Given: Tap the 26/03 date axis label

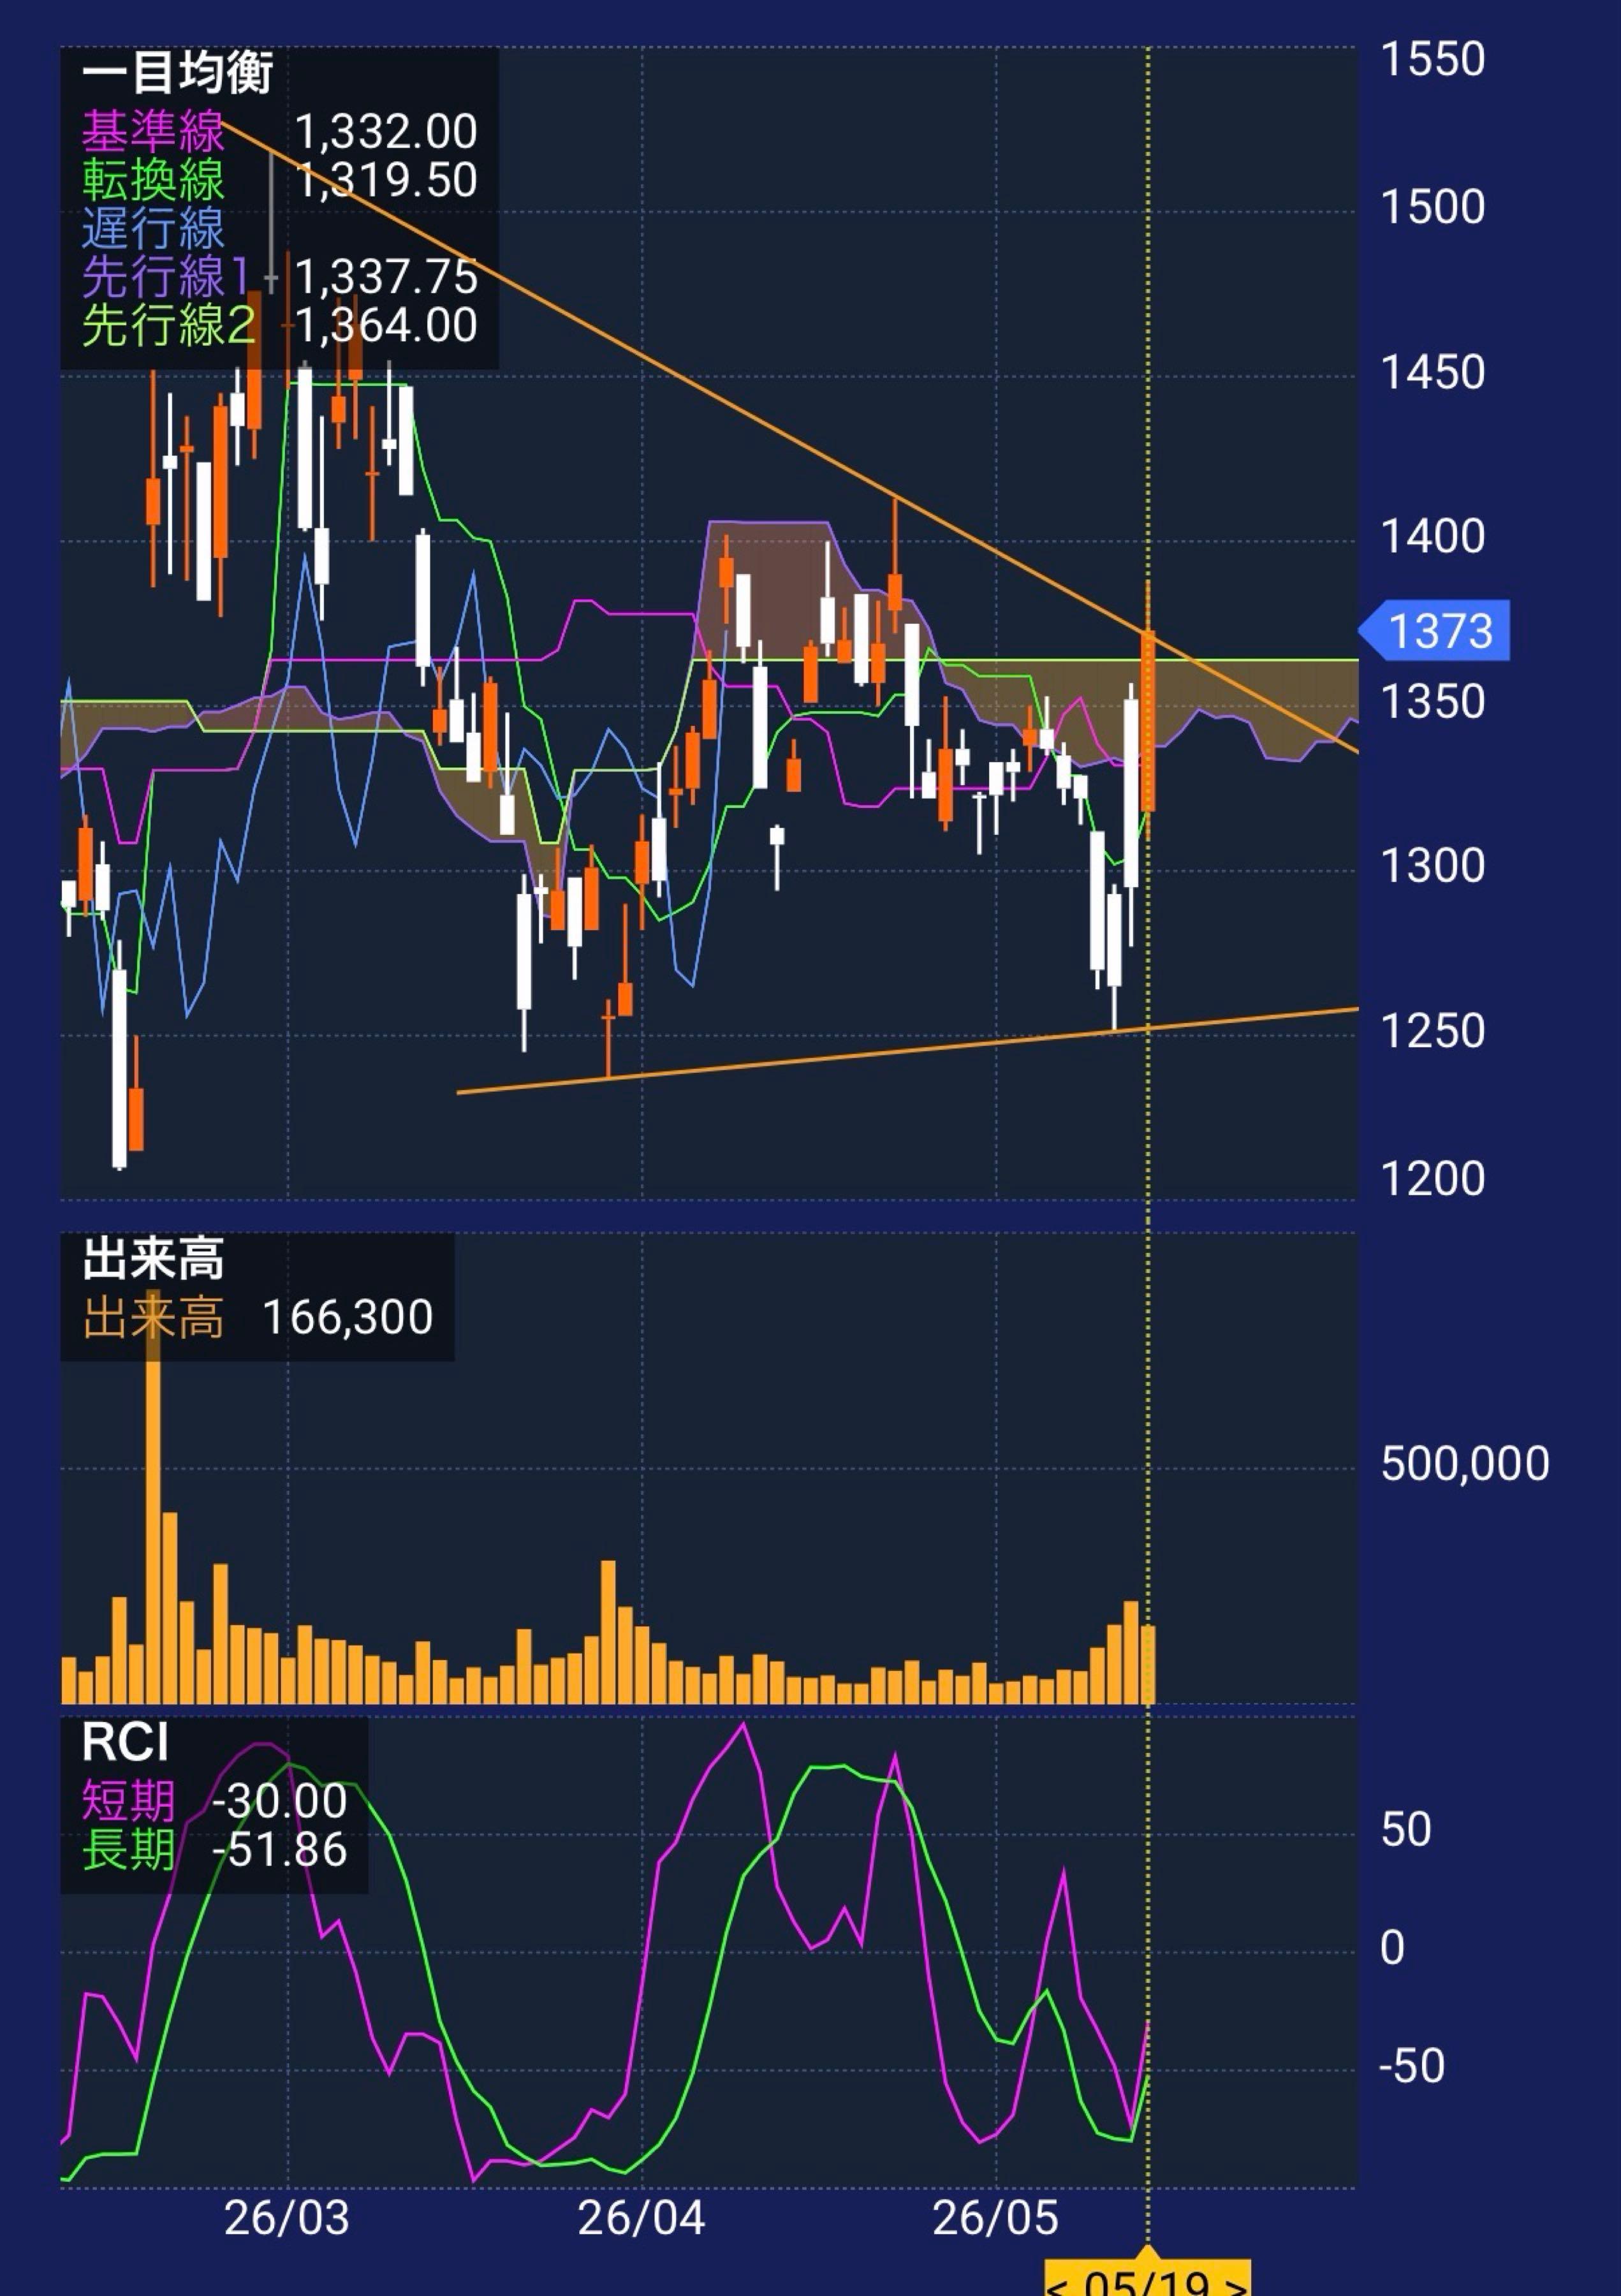Looking at the screenshot, I should coord(287,2218).
